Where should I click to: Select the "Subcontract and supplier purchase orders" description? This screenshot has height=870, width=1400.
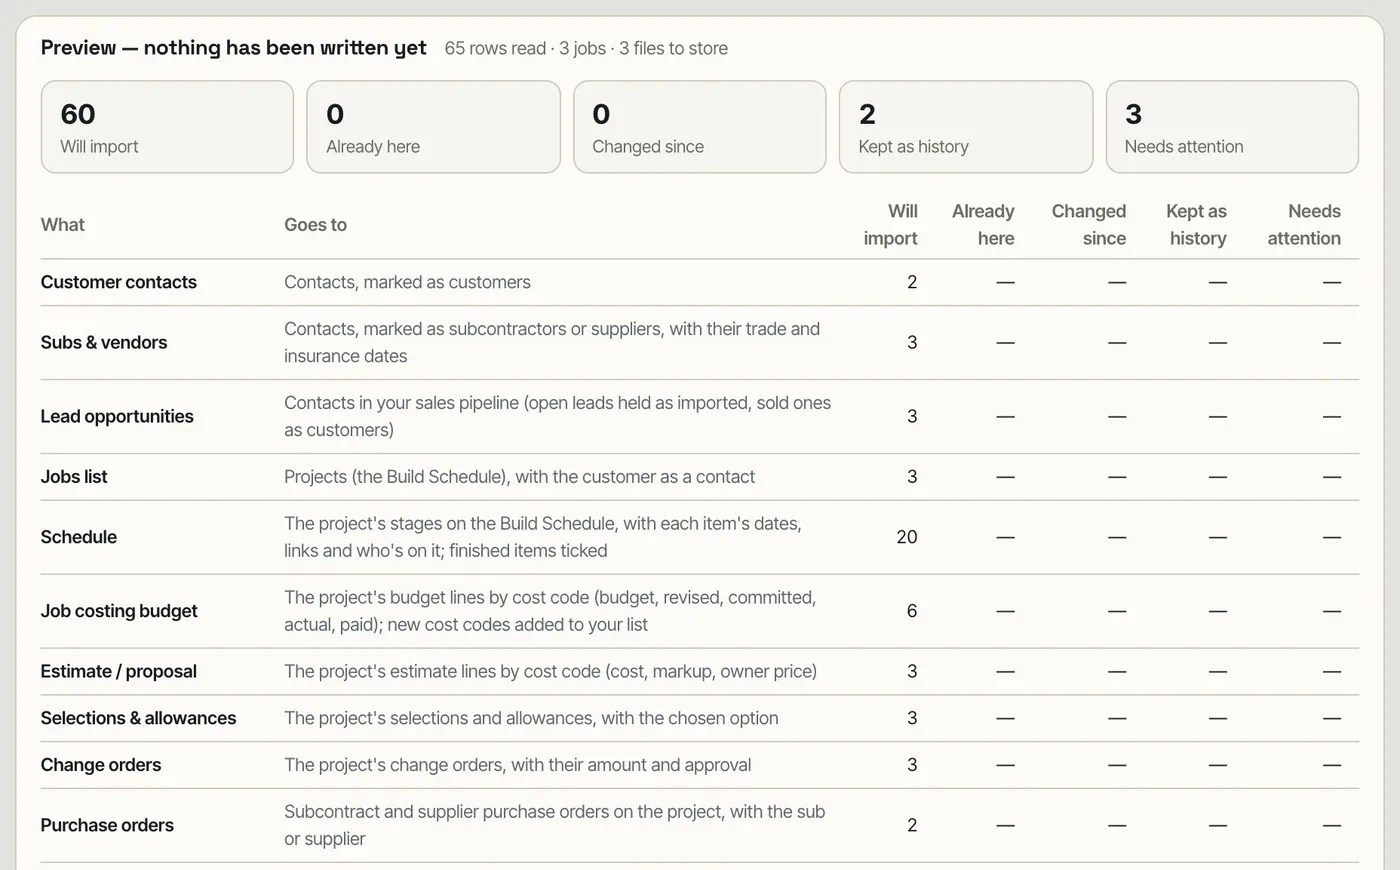pos(554,825)
